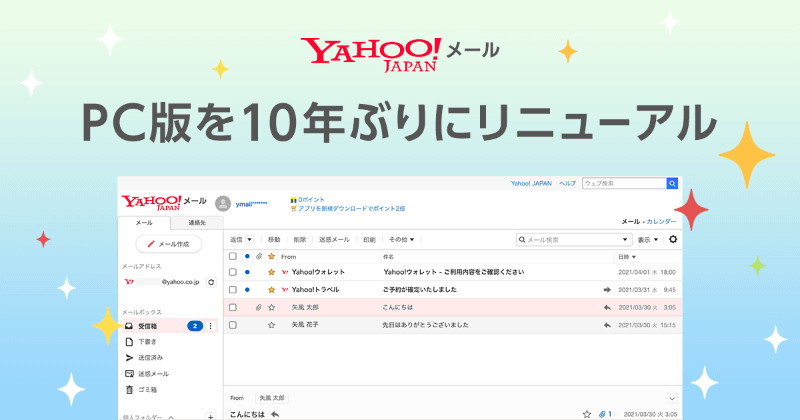Click the star column header icon
Image resolution: width=800 pixels, height=420 pixels.
pyautogui.click(x=271, y=256)
